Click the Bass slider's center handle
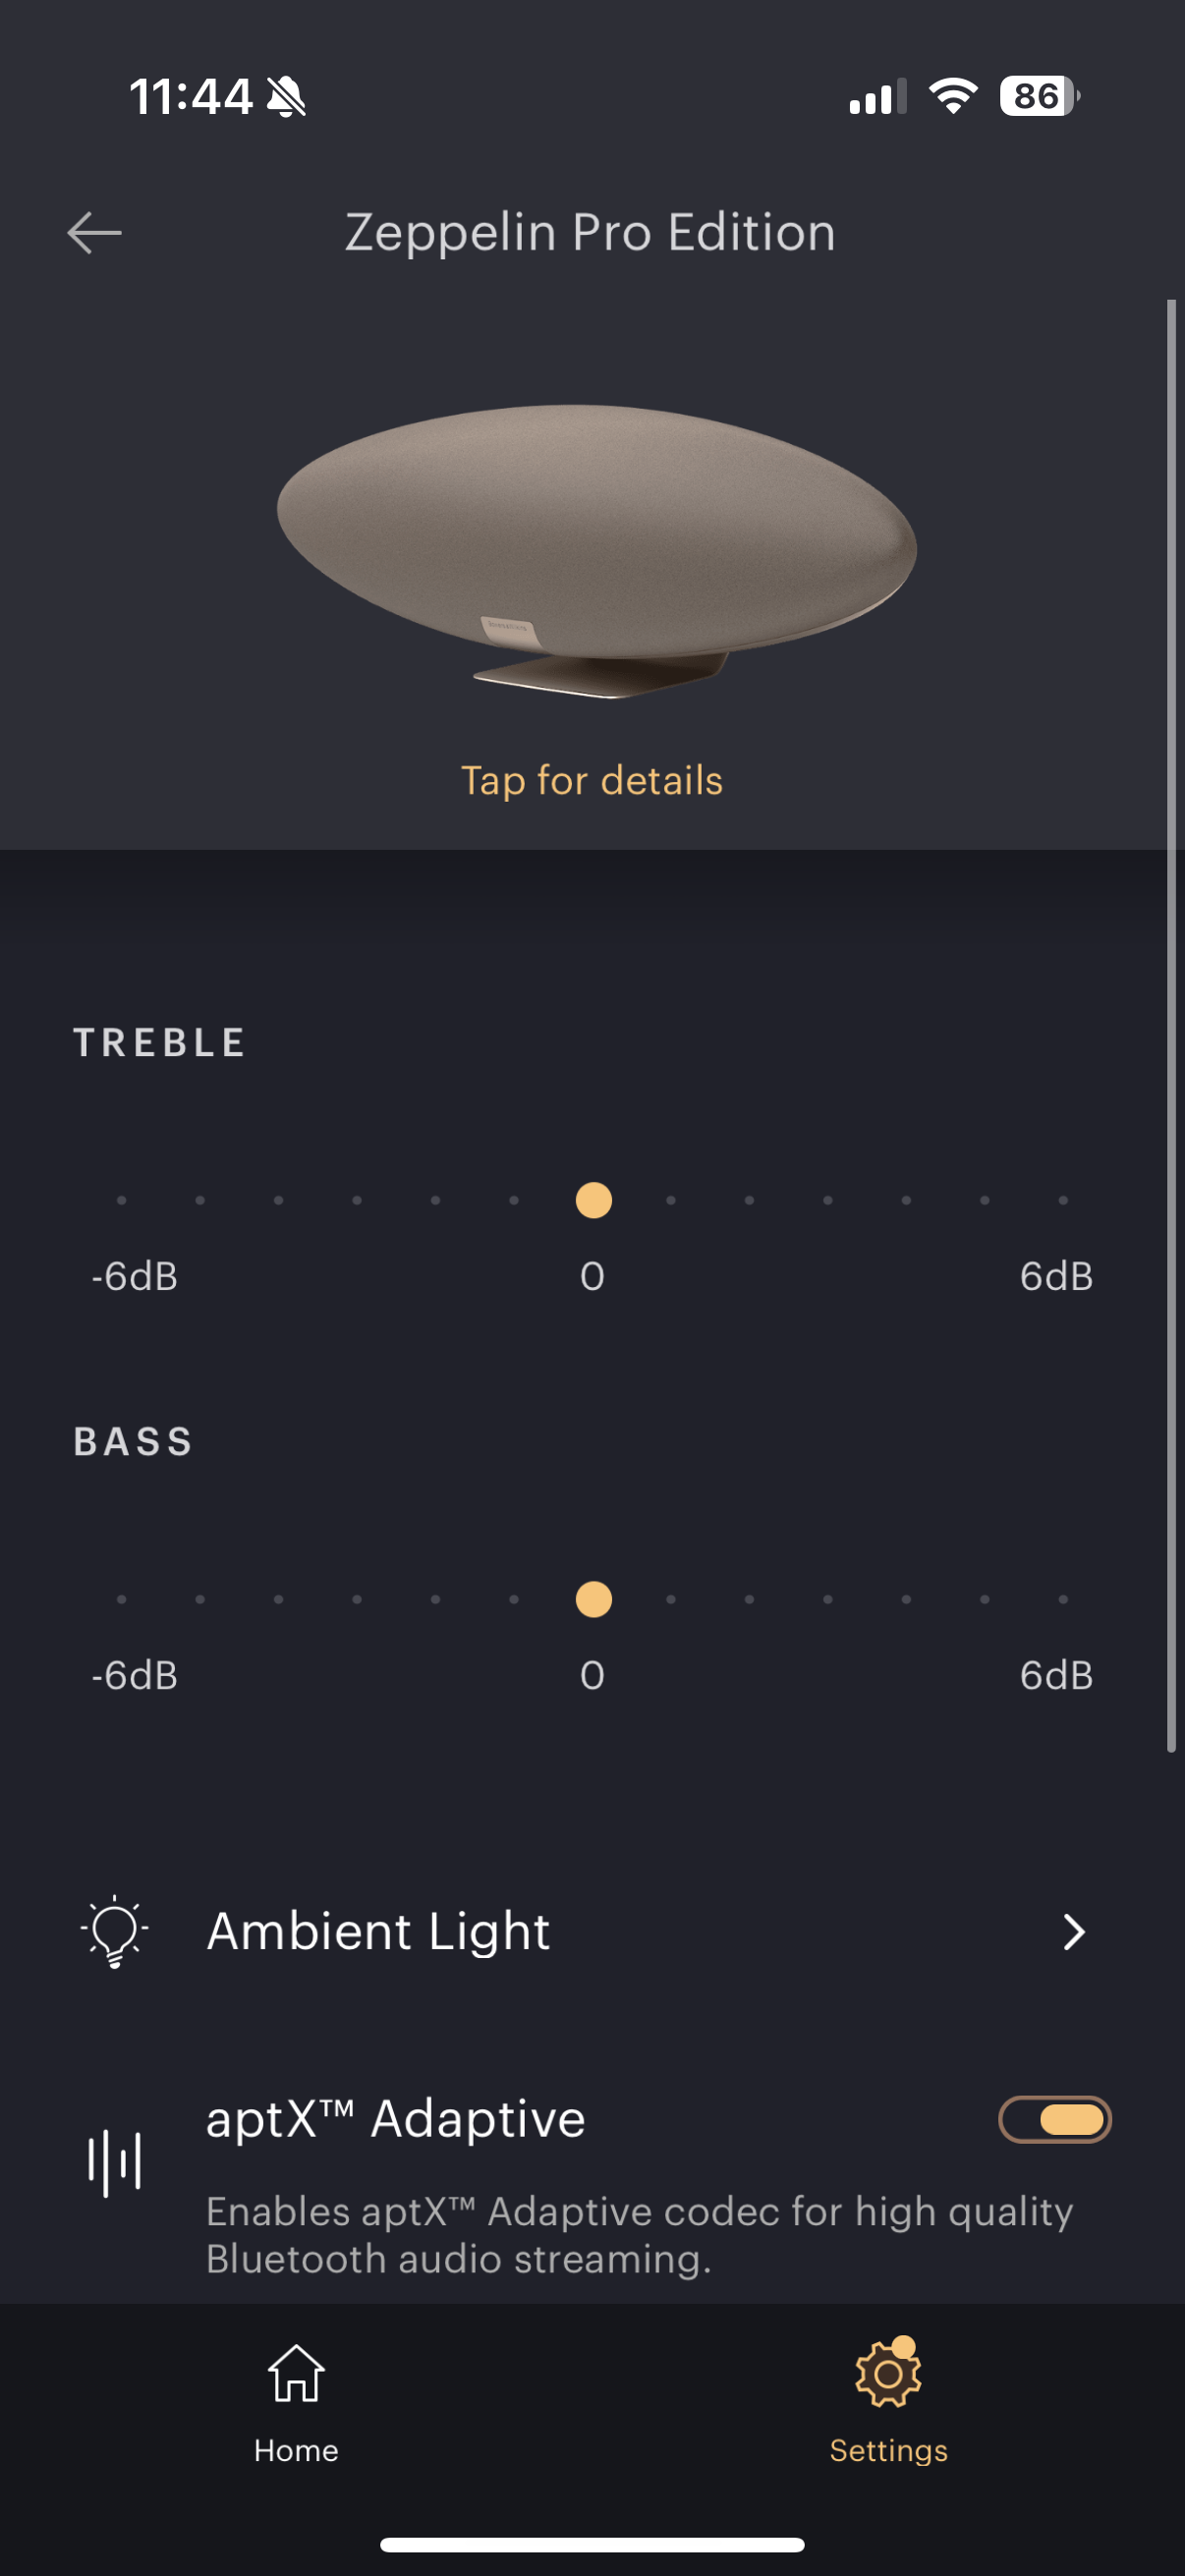Screen dimensions: 1185x2576 (x=594, y=1599)
